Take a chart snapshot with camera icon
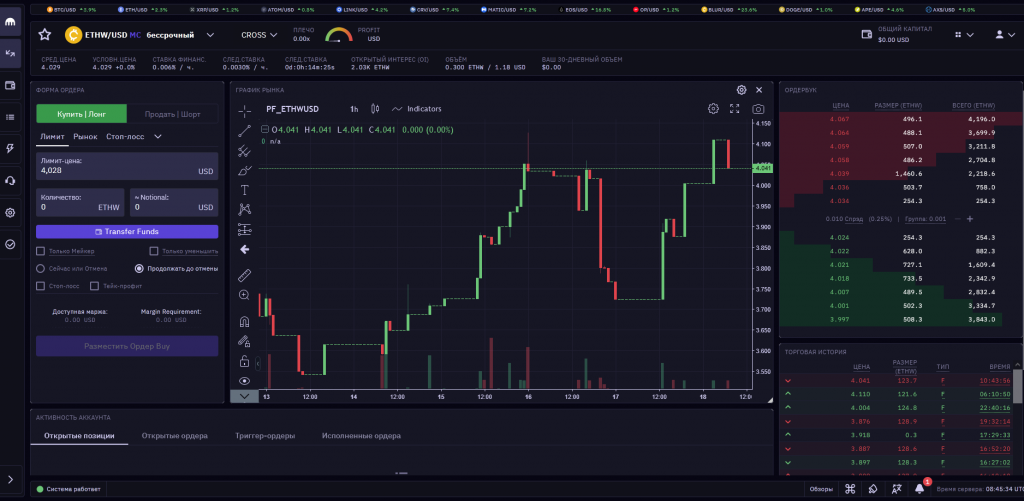The image size is (1024, 501). 759,108
